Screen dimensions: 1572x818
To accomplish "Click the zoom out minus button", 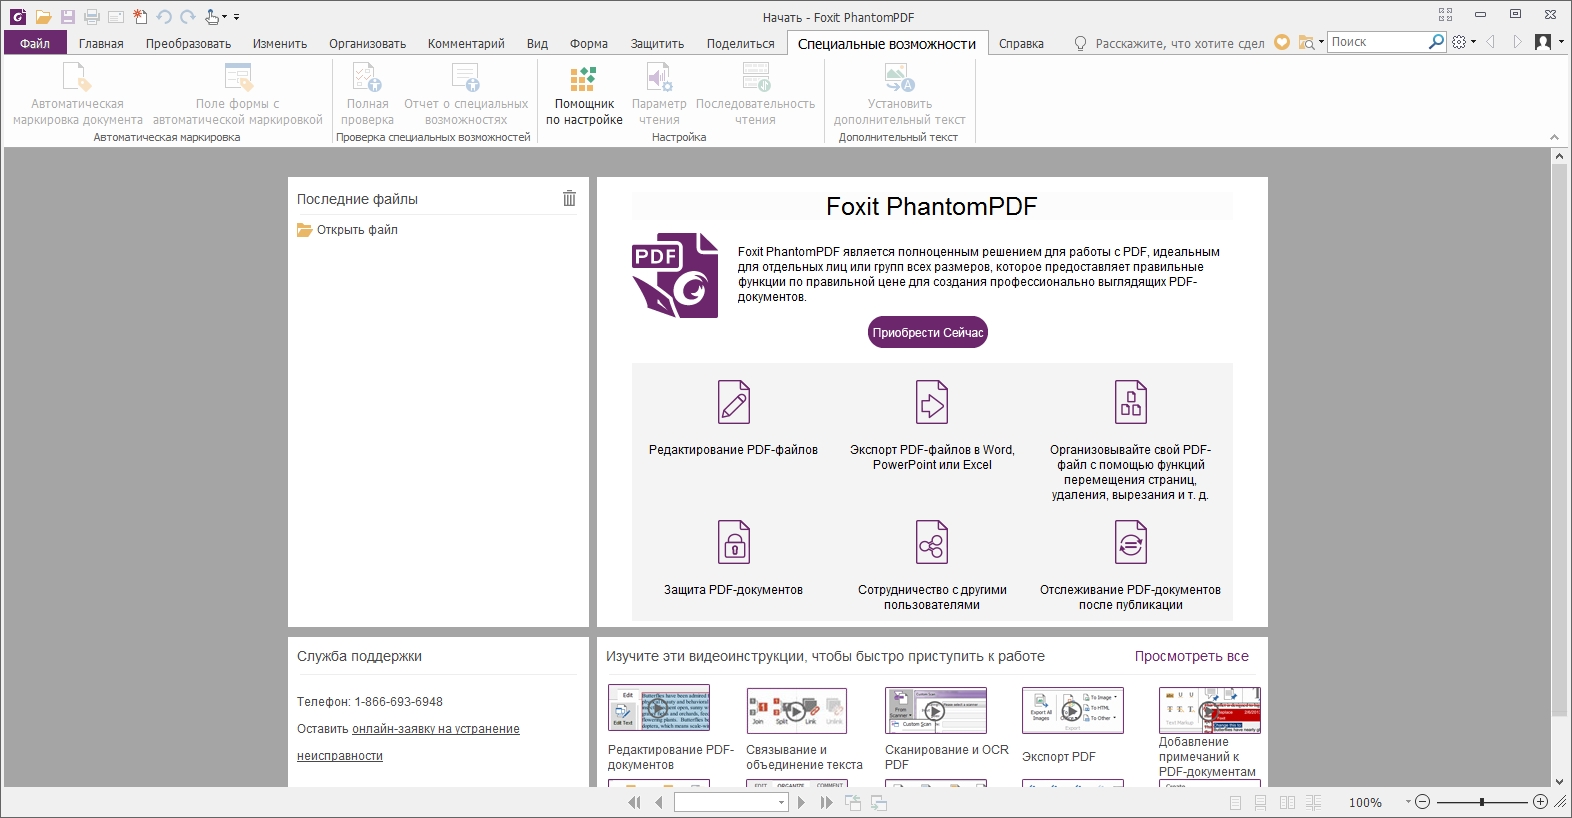I will (x=1423, y=802).
